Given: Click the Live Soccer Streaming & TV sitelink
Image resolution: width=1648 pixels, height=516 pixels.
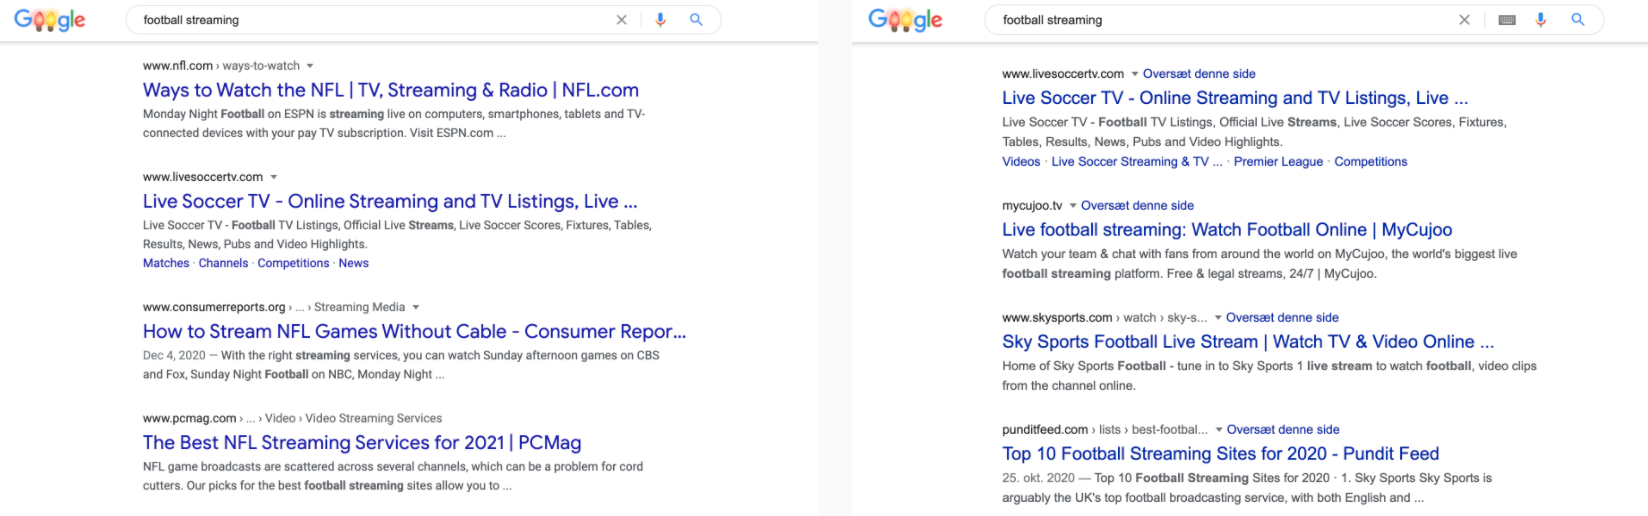Looking at the screenshot, I should (1137, 162).
